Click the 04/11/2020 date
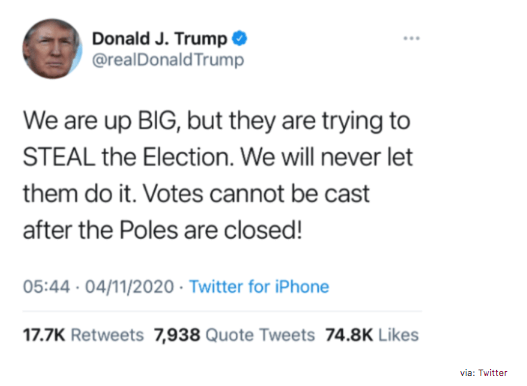 pos(129,287)
